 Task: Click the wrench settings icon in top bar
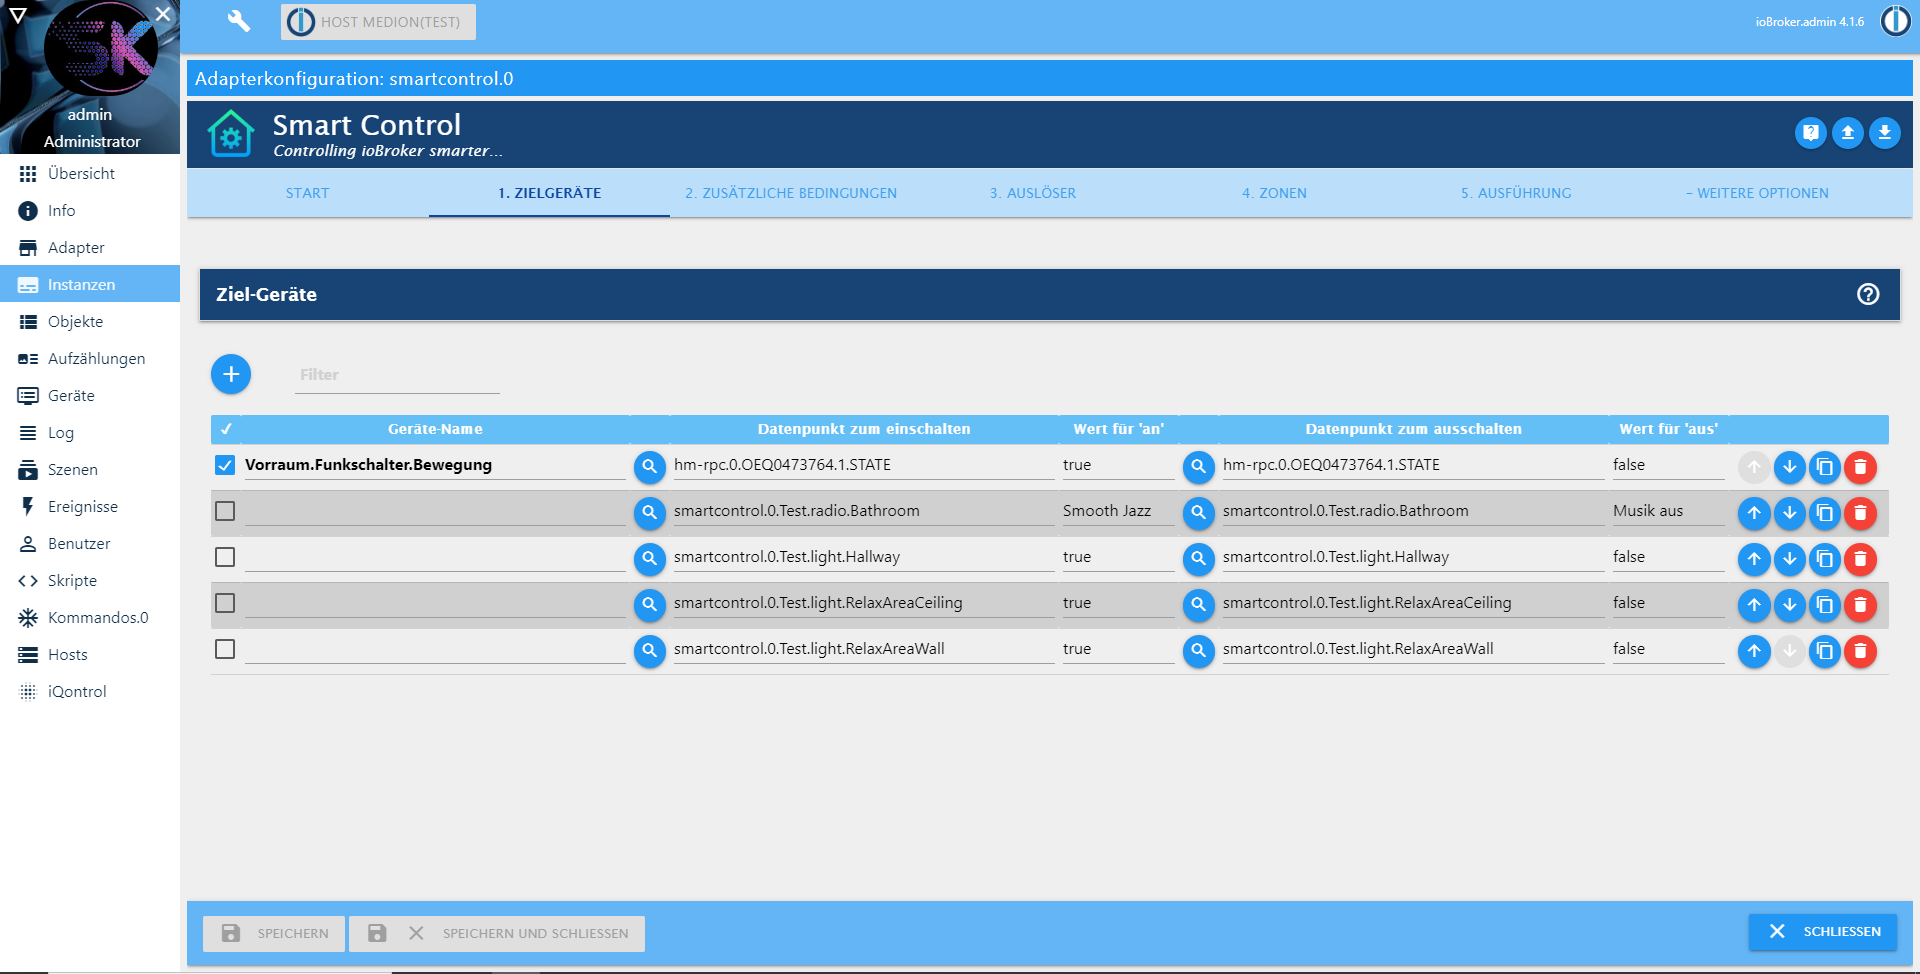coord(238,21)
